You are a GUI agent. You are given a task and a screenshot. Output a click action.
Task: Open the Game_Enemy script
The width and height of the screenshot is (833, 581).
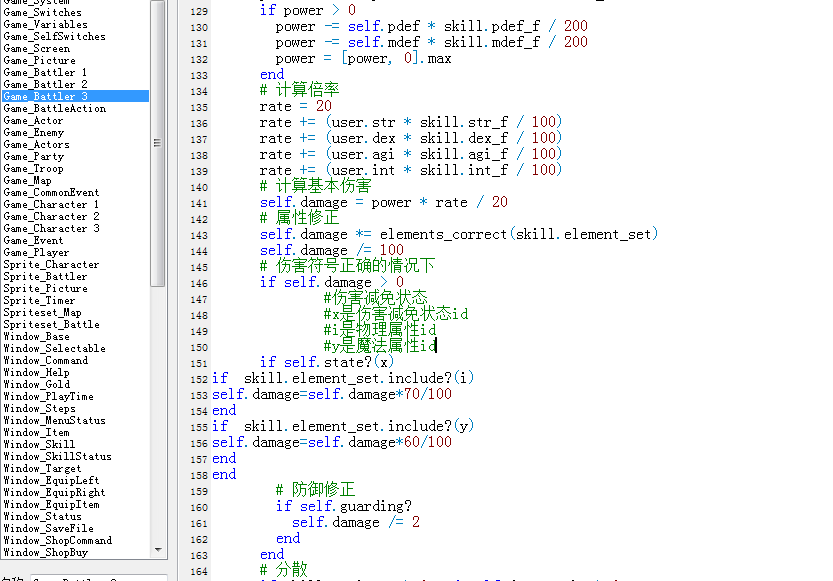33,133
